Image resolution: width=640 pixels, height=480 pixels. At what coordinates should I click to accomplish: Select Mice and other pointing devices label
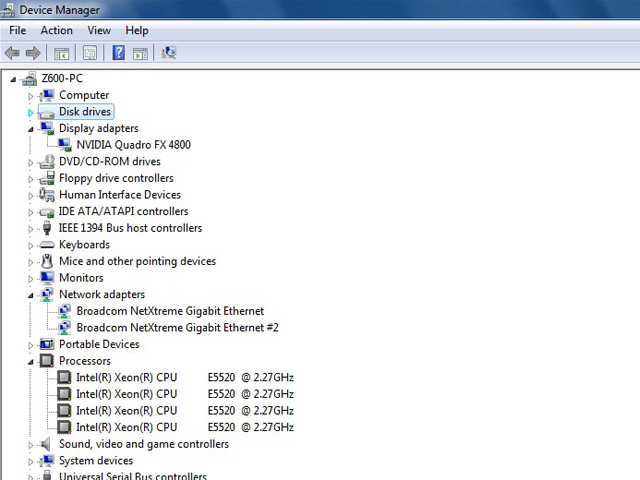point(138,261)
